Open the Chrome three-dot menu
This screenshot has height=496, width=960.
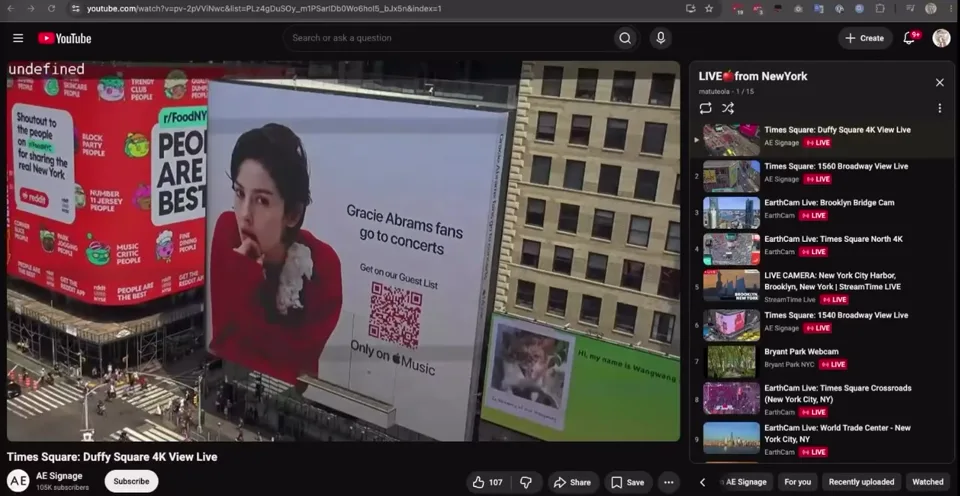tap(949, 9)
